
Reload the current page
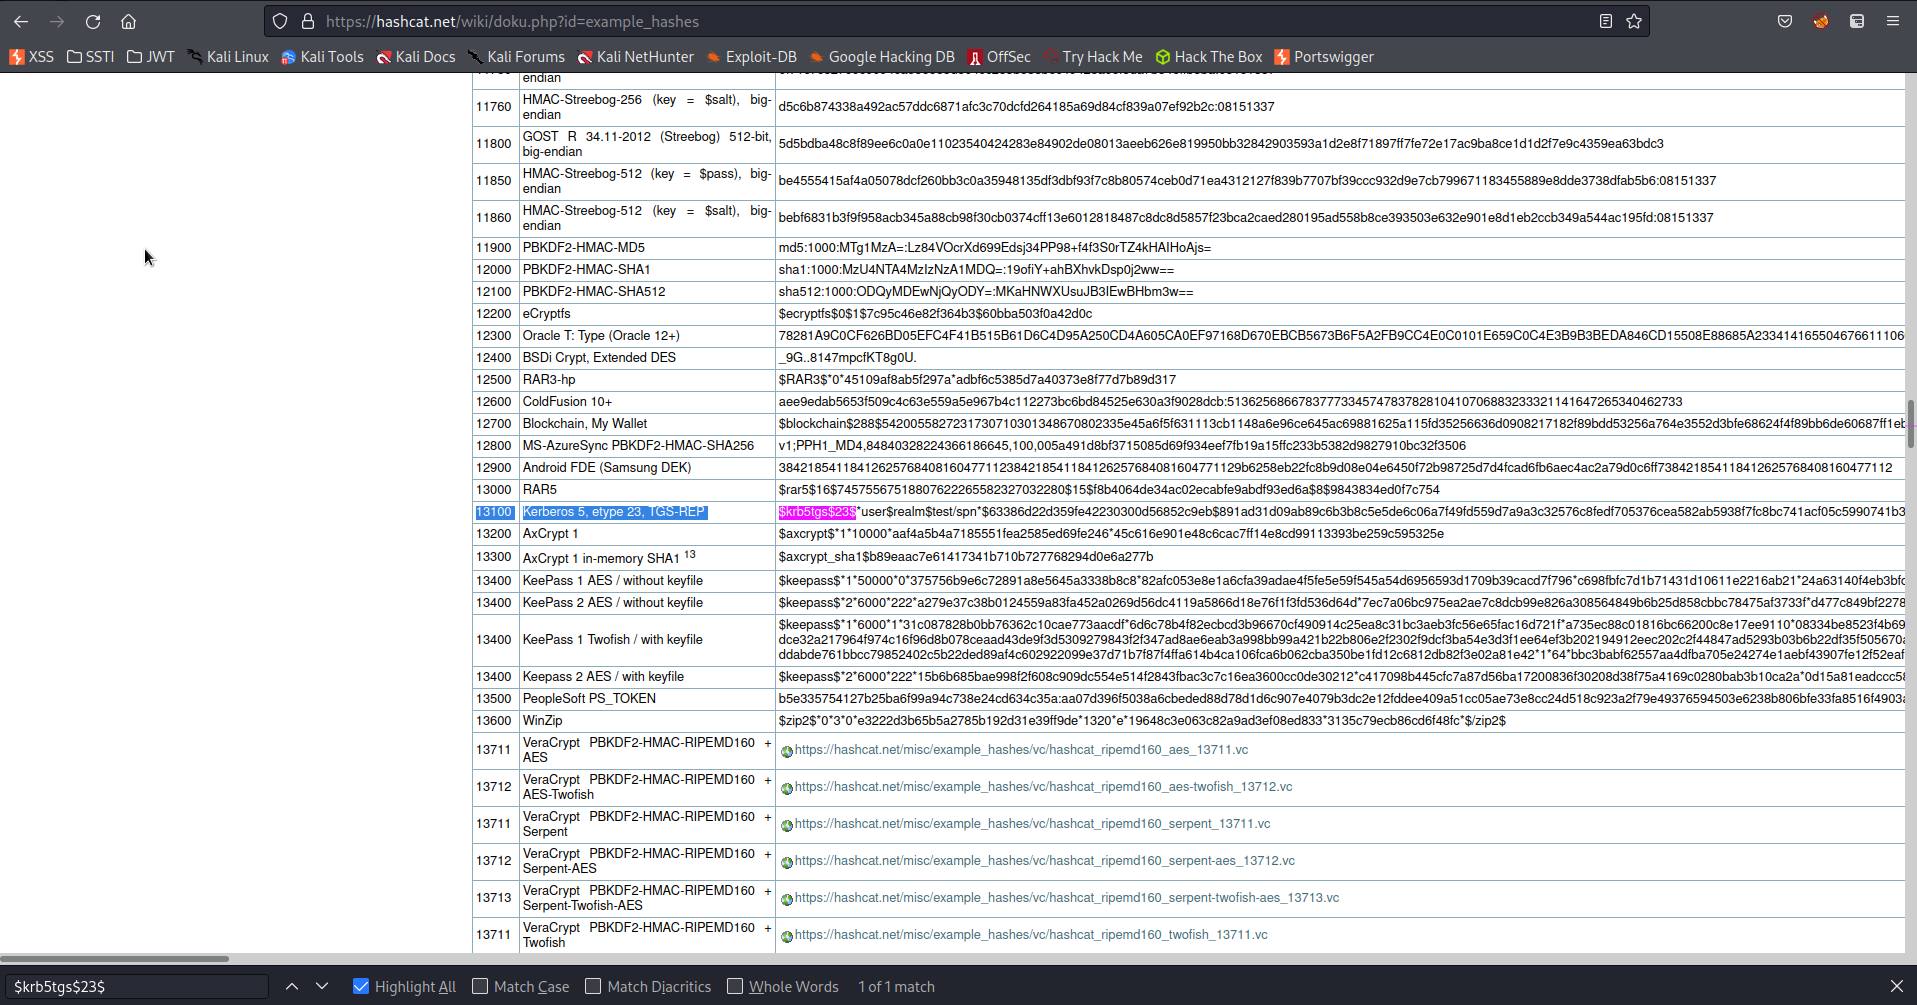coord(93,21)
